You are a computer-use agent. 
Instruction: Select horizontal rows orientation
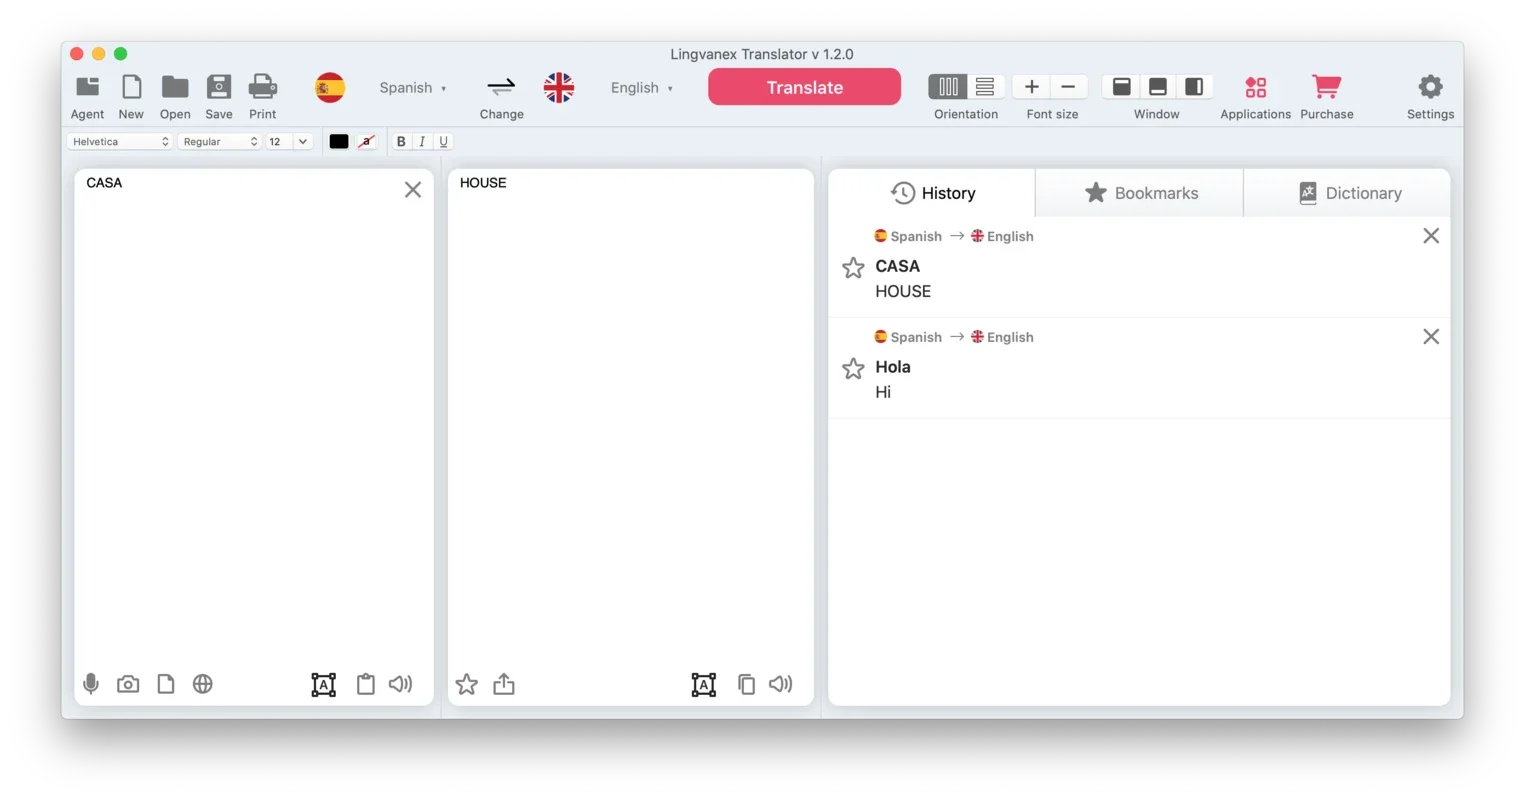985,87
